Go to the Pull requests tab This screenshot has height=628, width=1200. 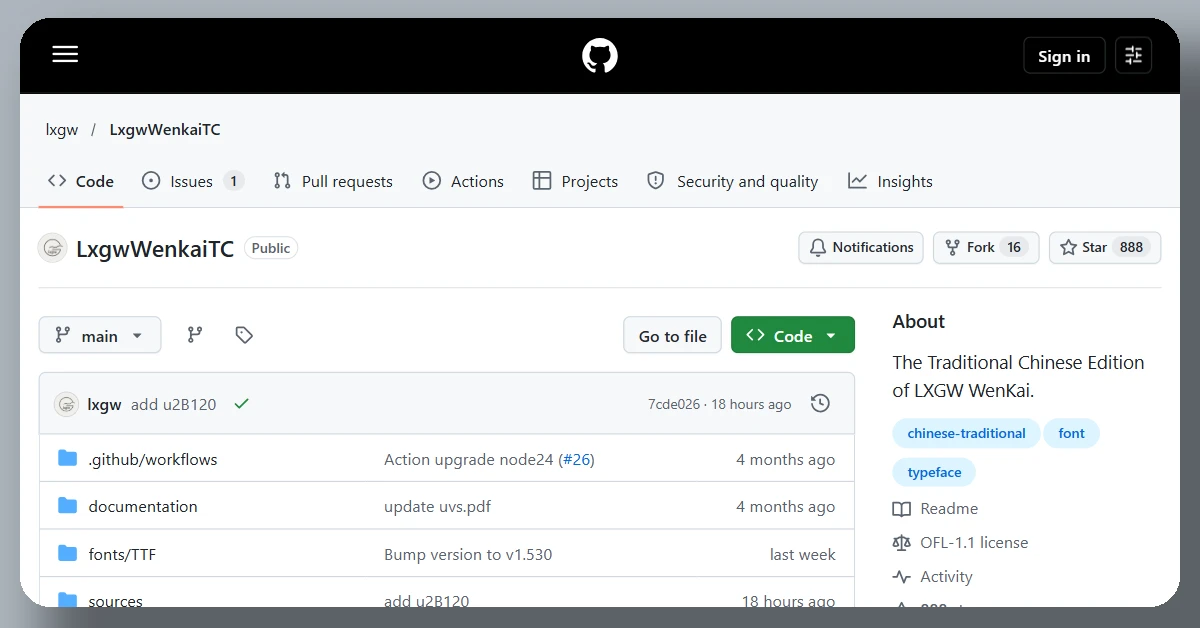tap(333, 181)
